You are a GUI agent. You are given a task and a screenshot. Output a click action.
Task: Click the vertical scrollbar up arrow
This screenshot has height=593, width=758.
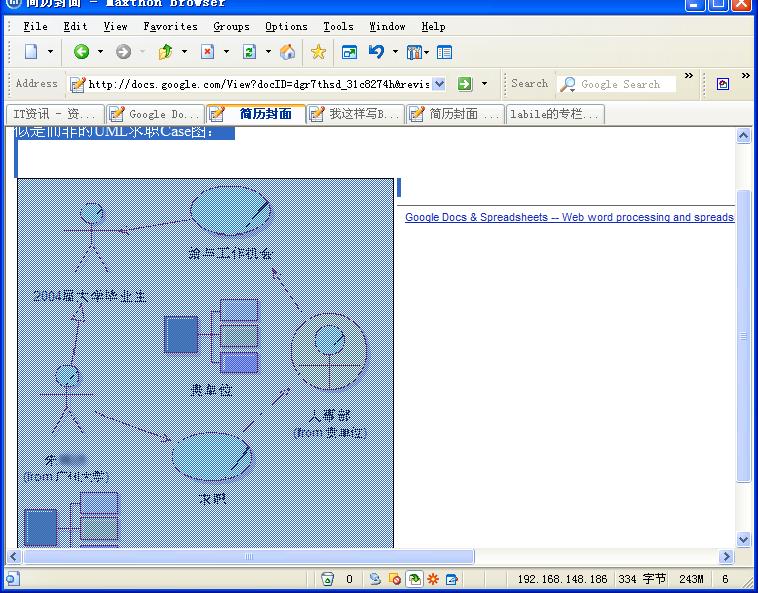pyautogui.click(x=743, y=136)
